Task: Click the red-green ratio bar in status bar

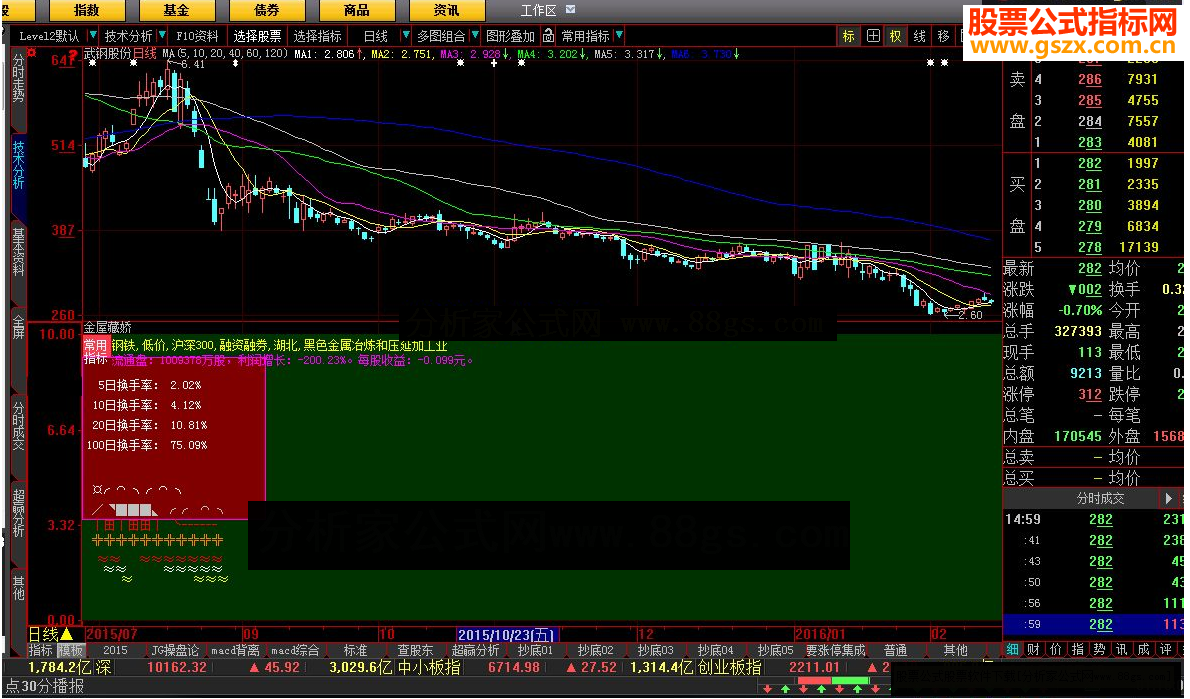Action: click(833, 682)
